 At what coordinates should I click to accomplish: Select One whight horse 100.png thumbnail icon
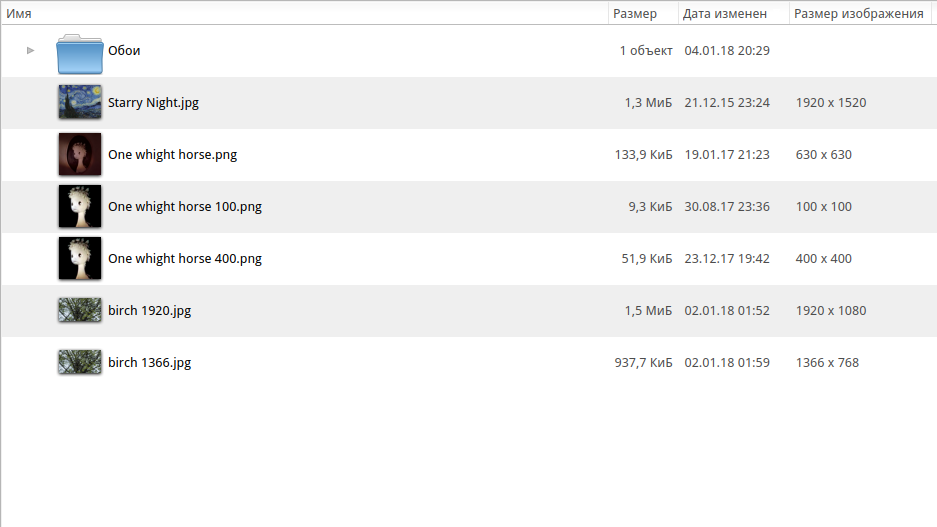(80, 206)
